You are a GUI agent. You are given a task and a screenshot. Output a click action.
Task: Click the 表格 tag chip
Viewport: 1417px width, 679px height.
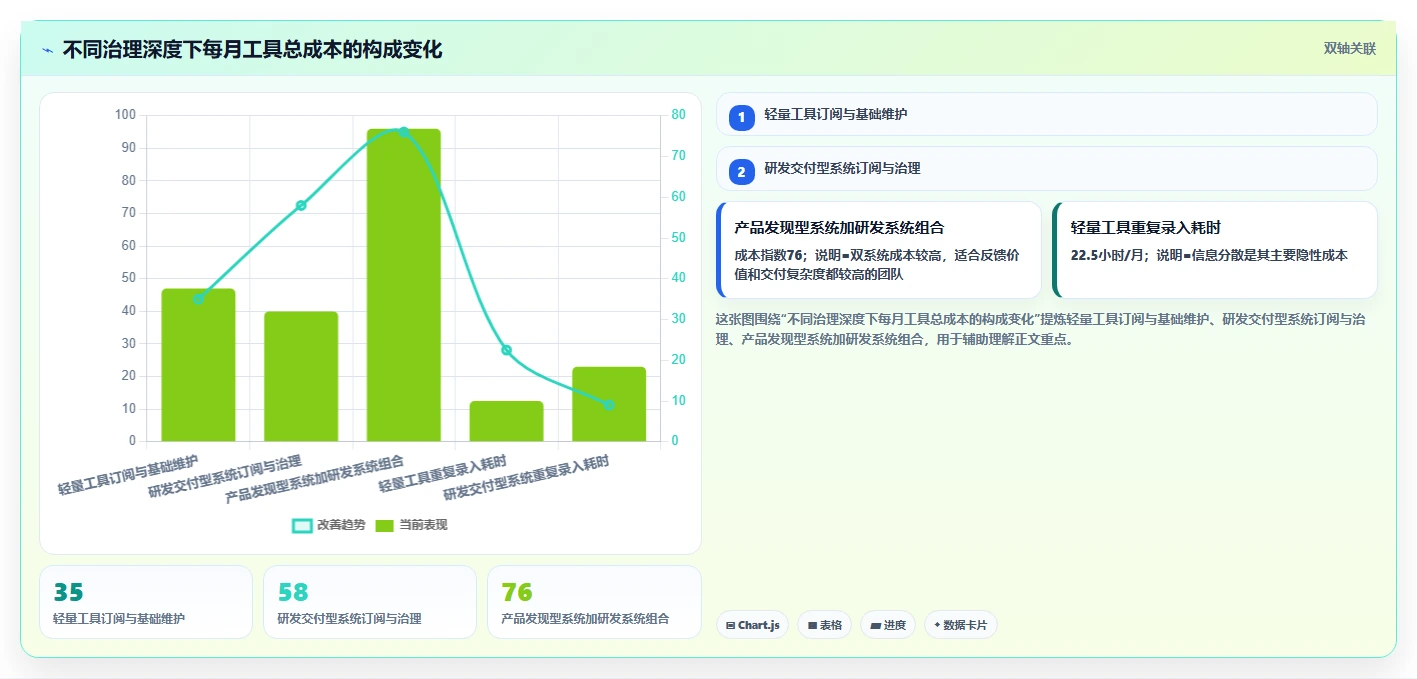(824, 625)
